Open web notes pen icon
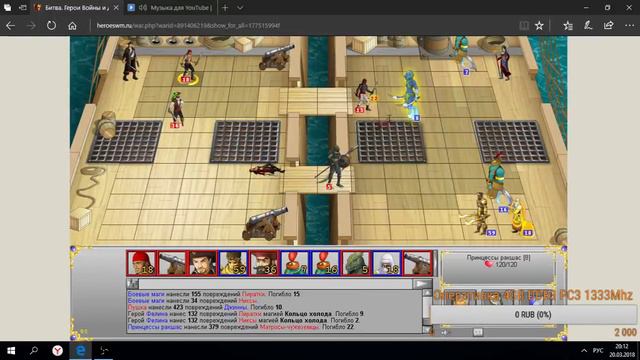 tap(588, 25)
